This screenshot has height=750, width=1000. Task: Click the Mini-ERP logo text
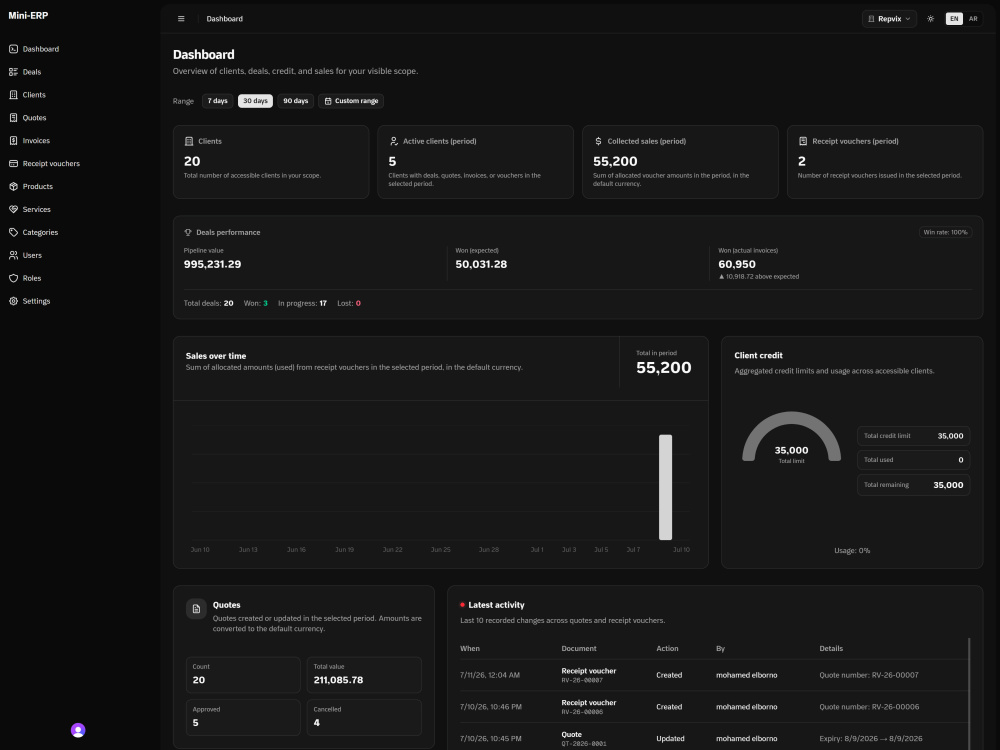pos(28,15)
